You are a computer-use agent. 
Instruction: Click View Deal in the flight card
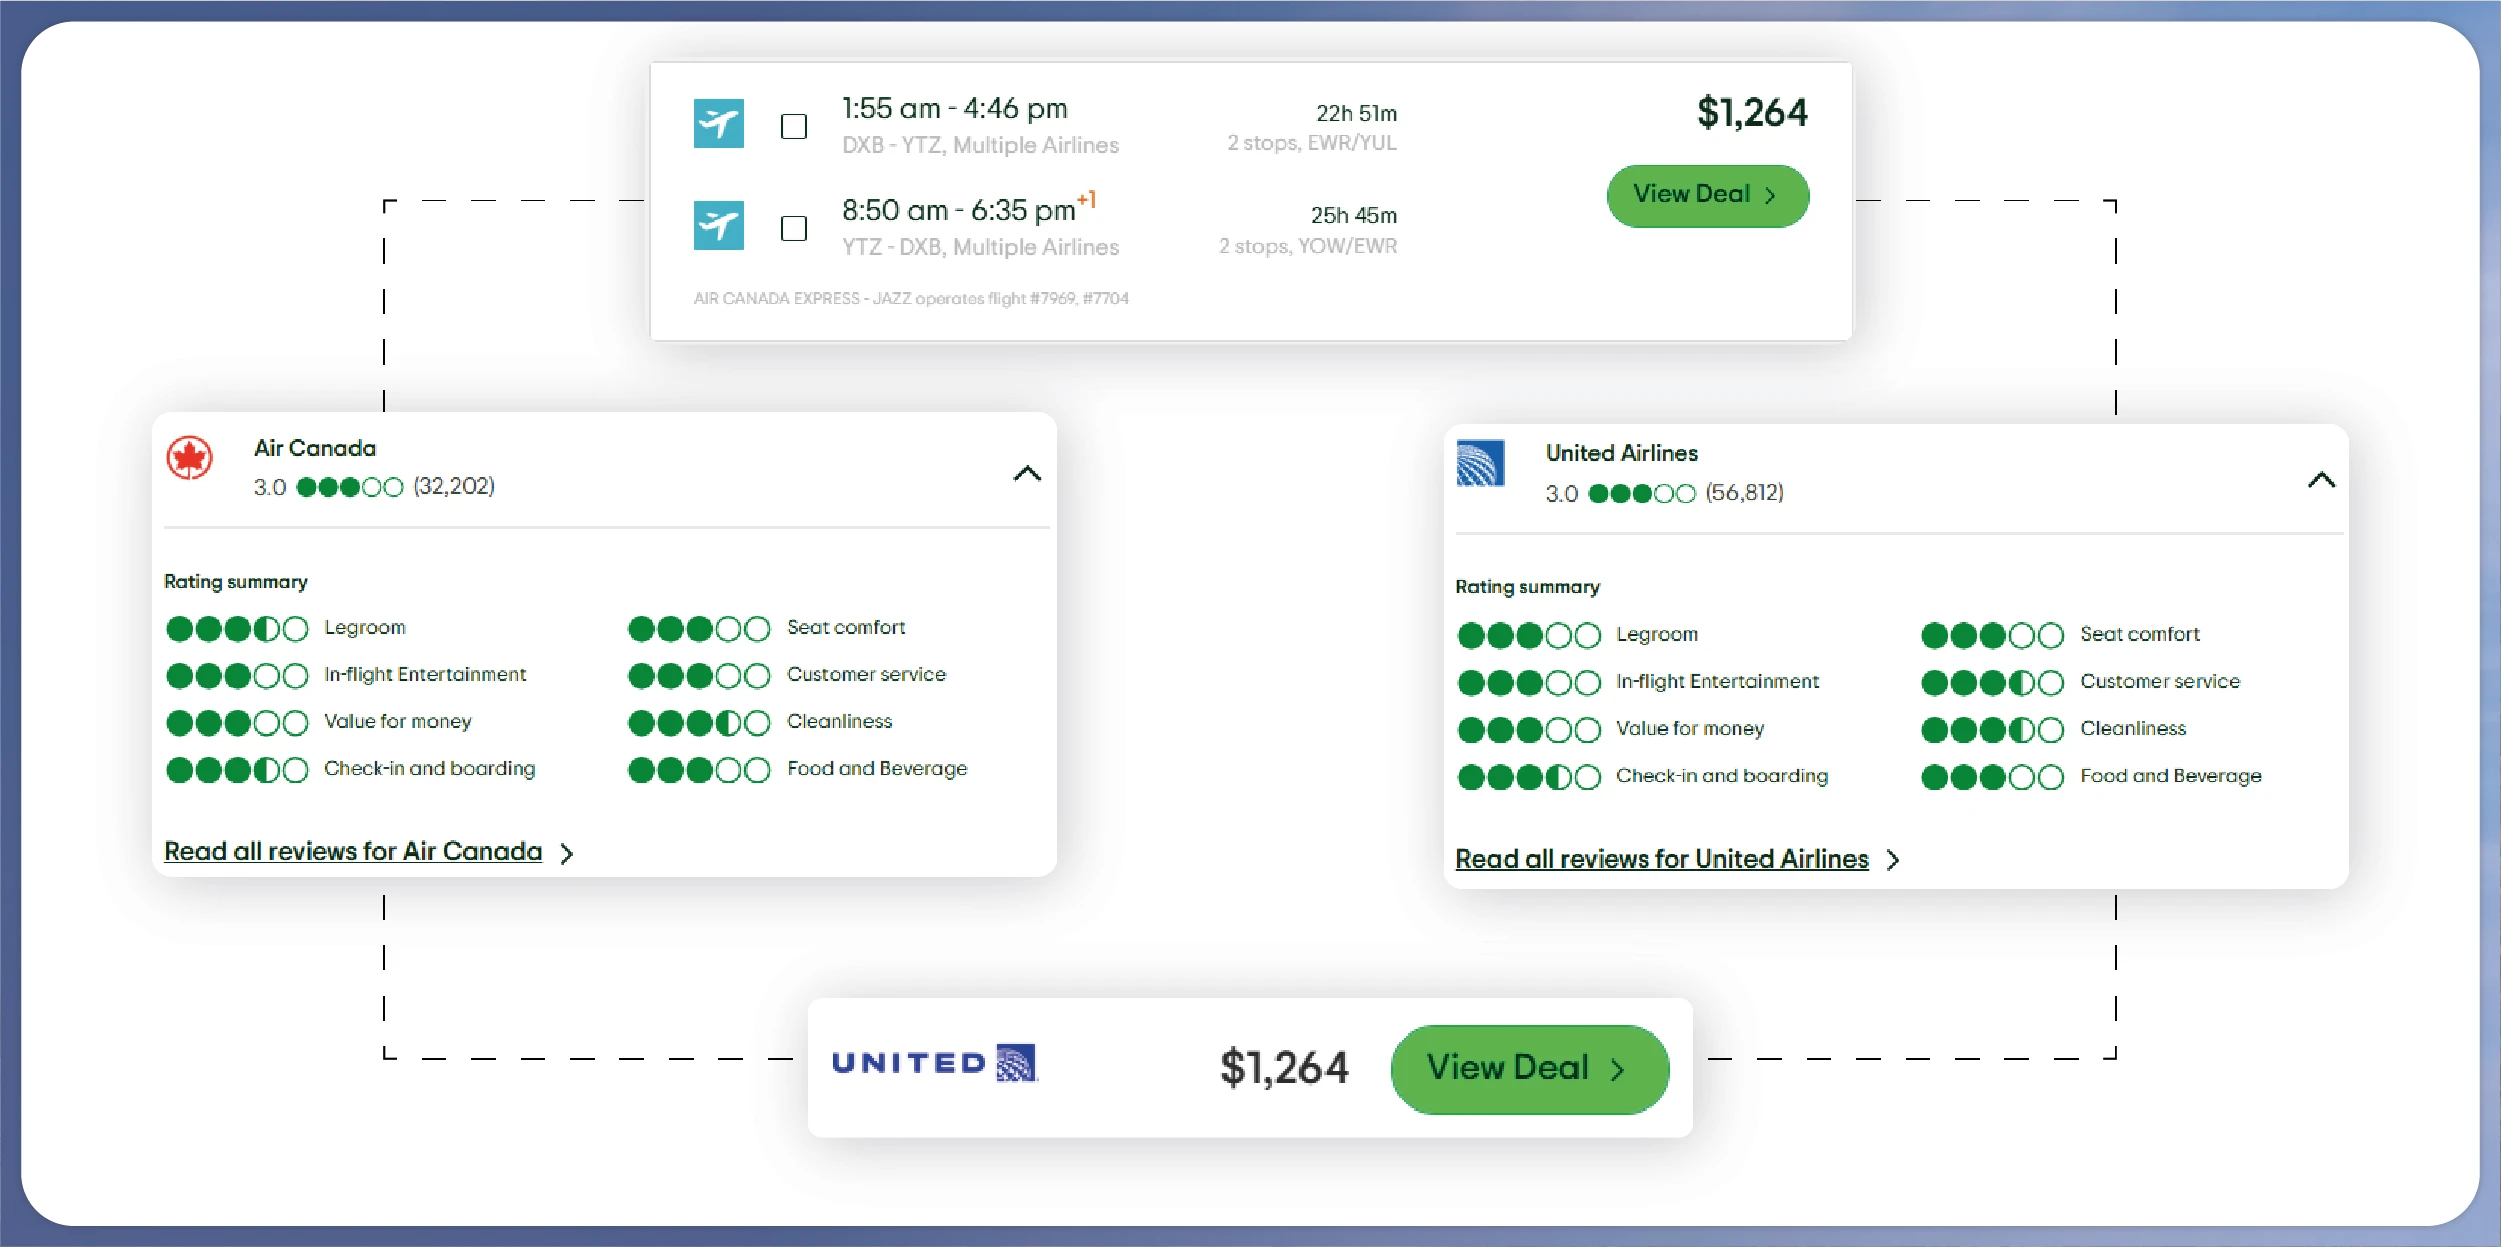1707,195
